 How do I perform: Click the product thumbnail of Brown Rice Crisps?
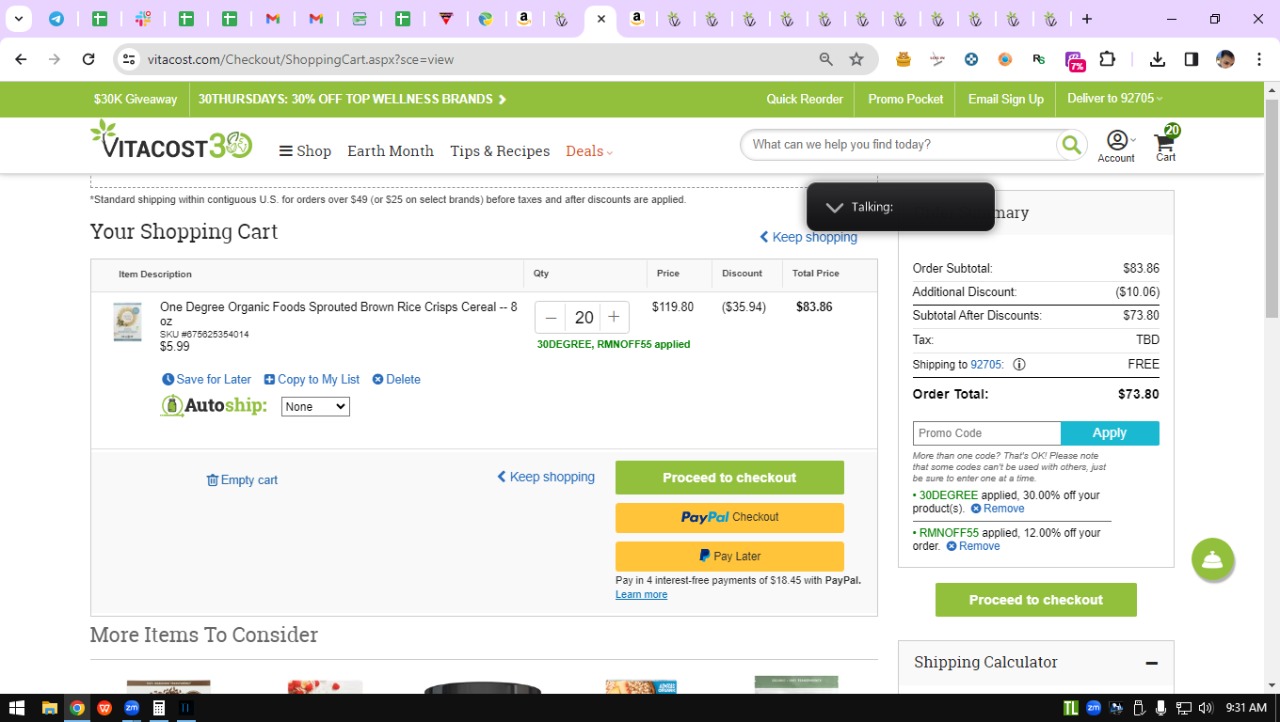(x=127, y=322)
